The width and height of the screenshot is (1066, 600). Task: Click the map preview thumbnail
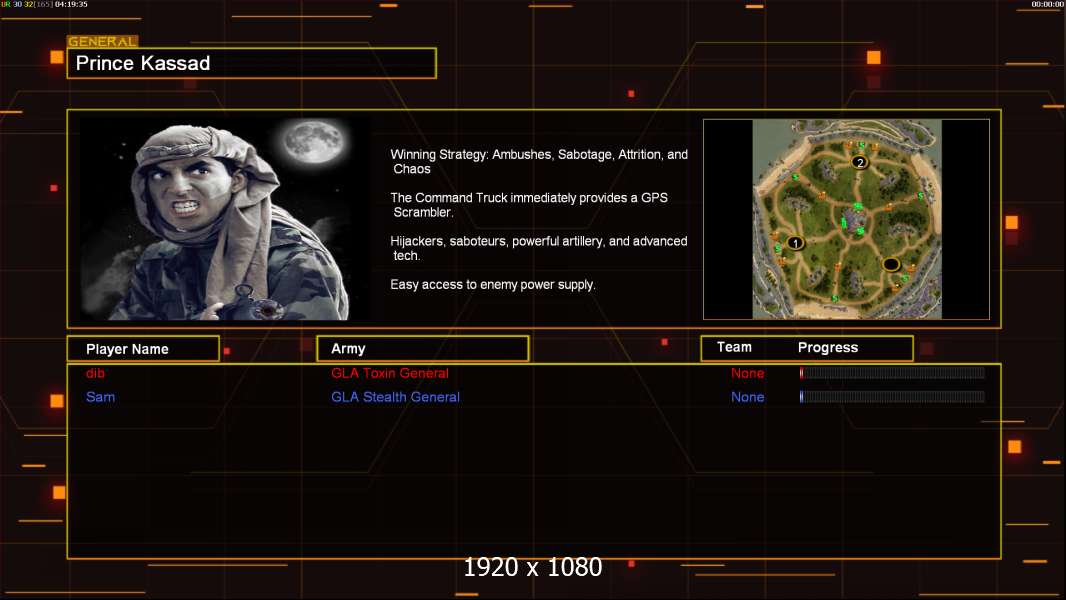(x=846, y=219)
